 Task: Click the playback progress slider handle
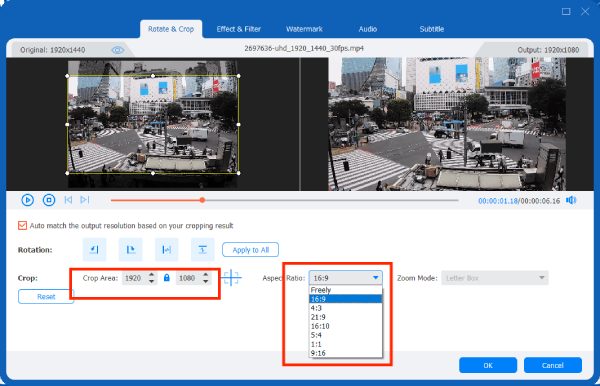coord(202,200)
